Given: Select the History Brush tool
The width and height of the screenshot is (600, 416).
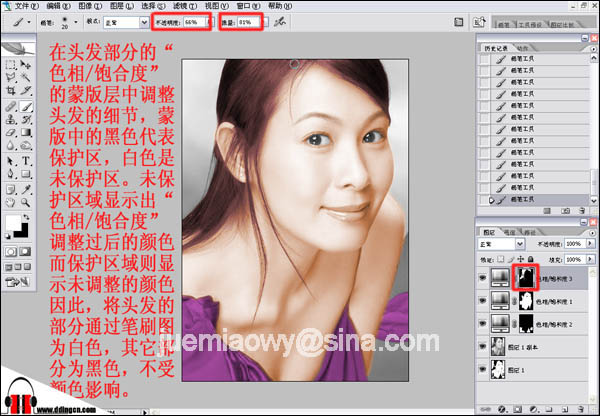Looking at the screenshot, I should (26, 120).
